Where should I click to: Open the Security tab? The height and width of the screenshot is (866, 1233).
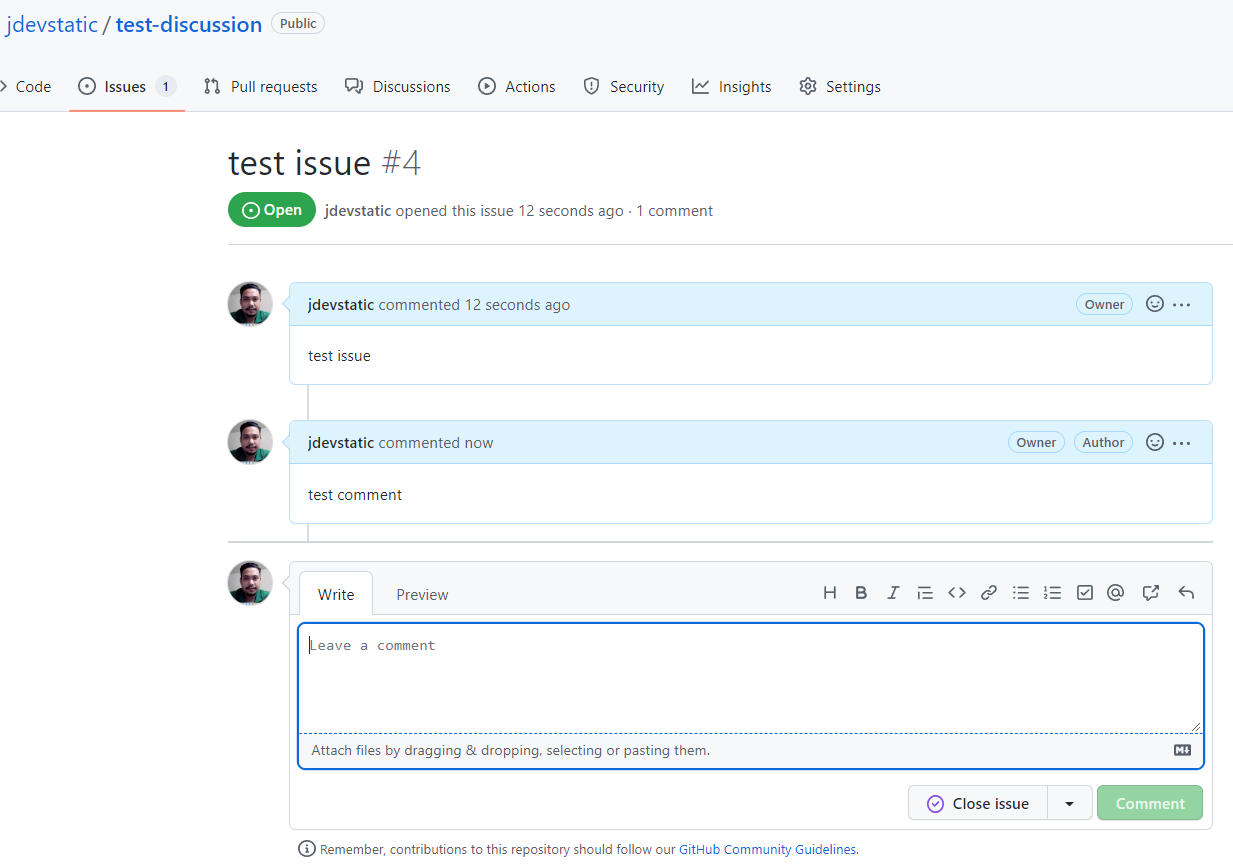tap(623, 87)
